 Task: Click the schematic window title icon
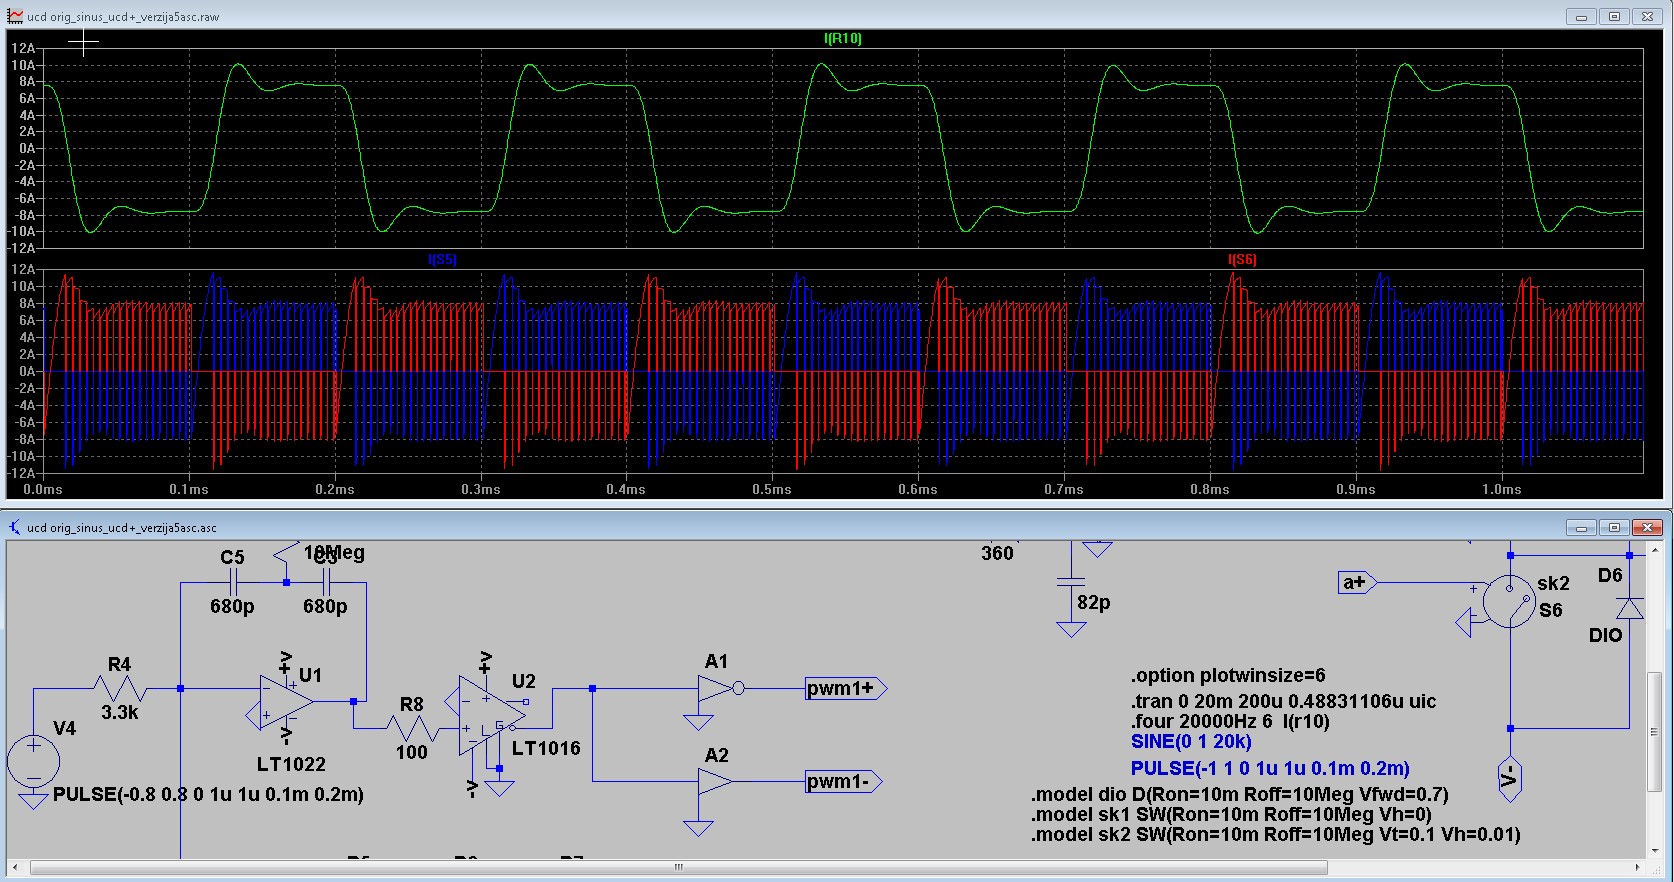(15, 527)
